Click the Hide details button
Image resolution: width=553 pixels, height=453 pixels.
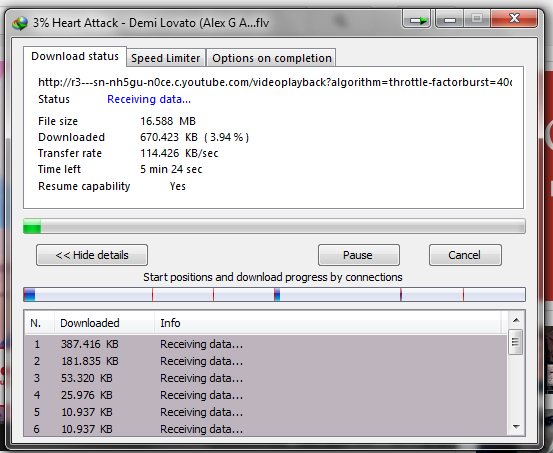point(92,255)
